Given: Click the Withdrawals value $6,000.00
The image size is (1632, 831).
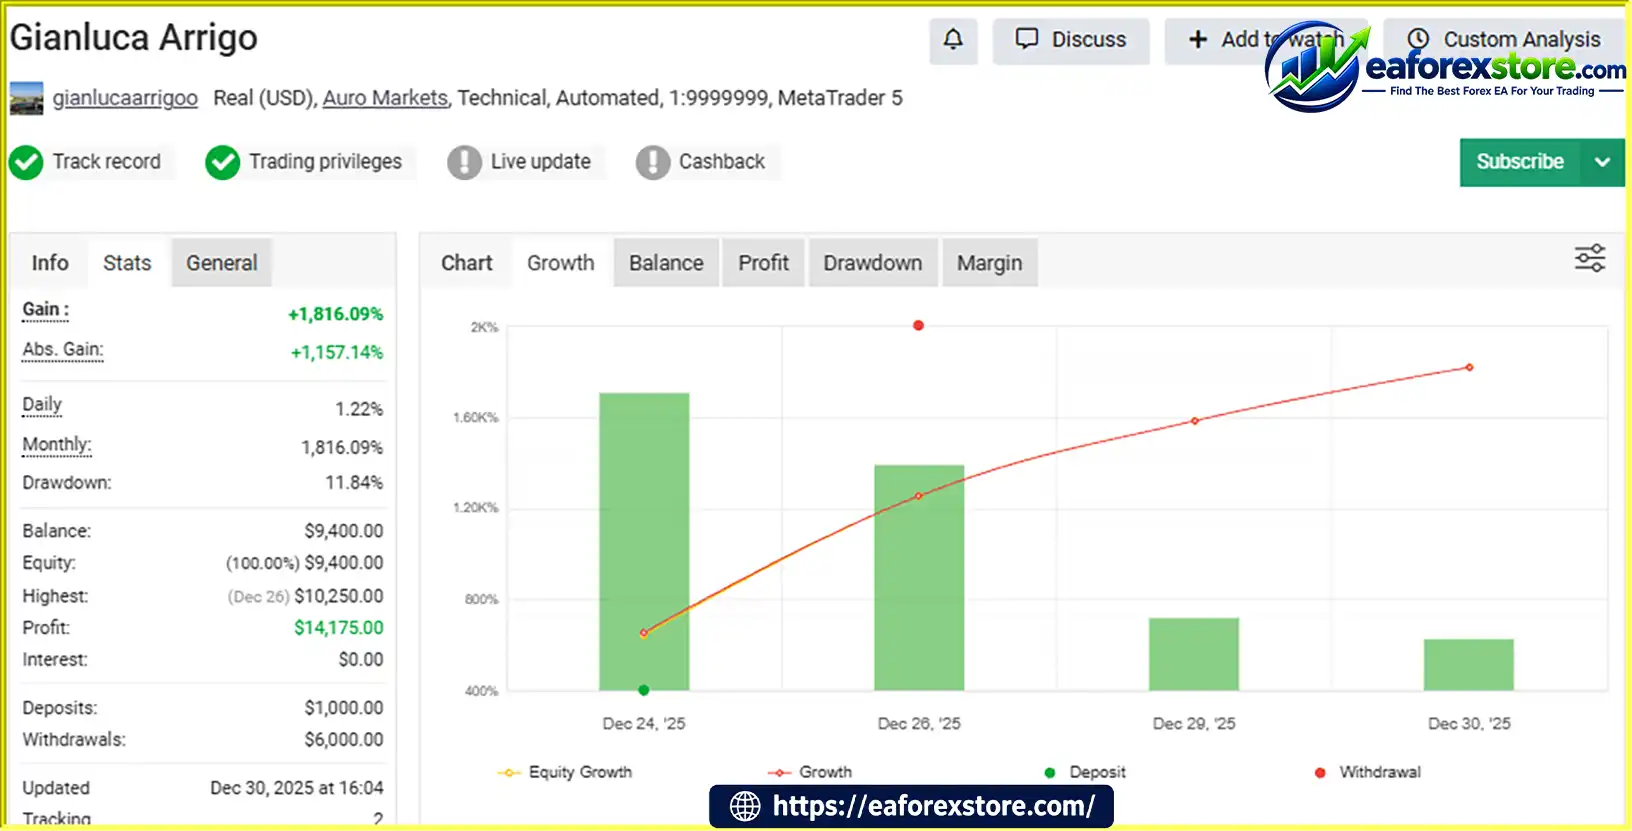Looking at the screenshot, I should click(x=344, y=740).
